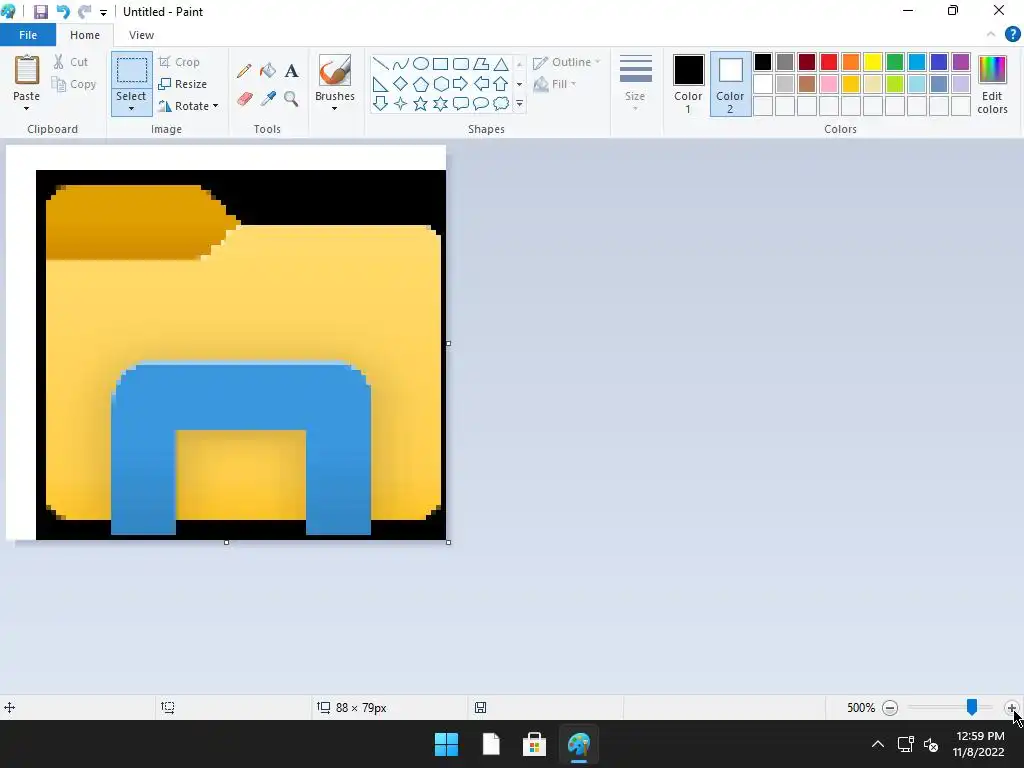Pick the purple color swatch
Viewport: 1024px width, 768px height.
[961, 62]
